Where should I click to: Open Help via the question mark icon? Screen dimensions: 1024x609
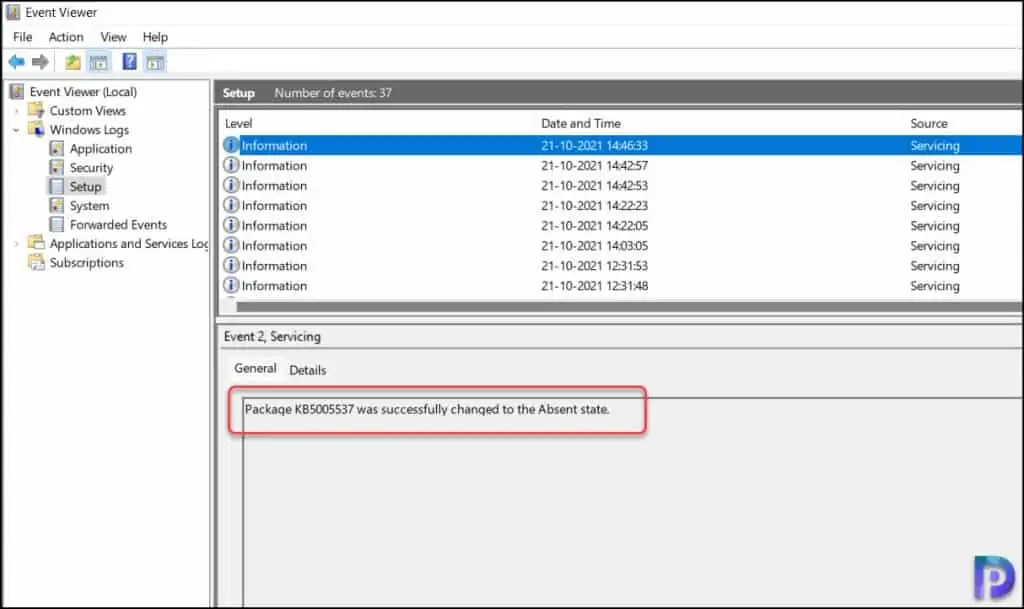pyautogui.click(x=129, y=61)
